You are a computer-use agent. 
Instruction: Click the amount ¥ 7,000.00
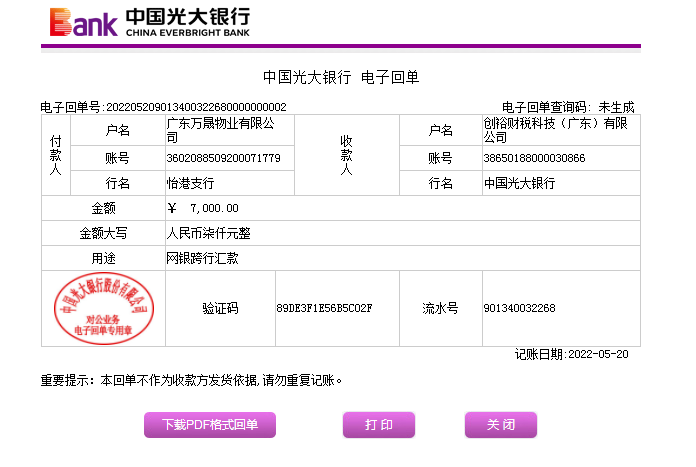coord(203,208)
